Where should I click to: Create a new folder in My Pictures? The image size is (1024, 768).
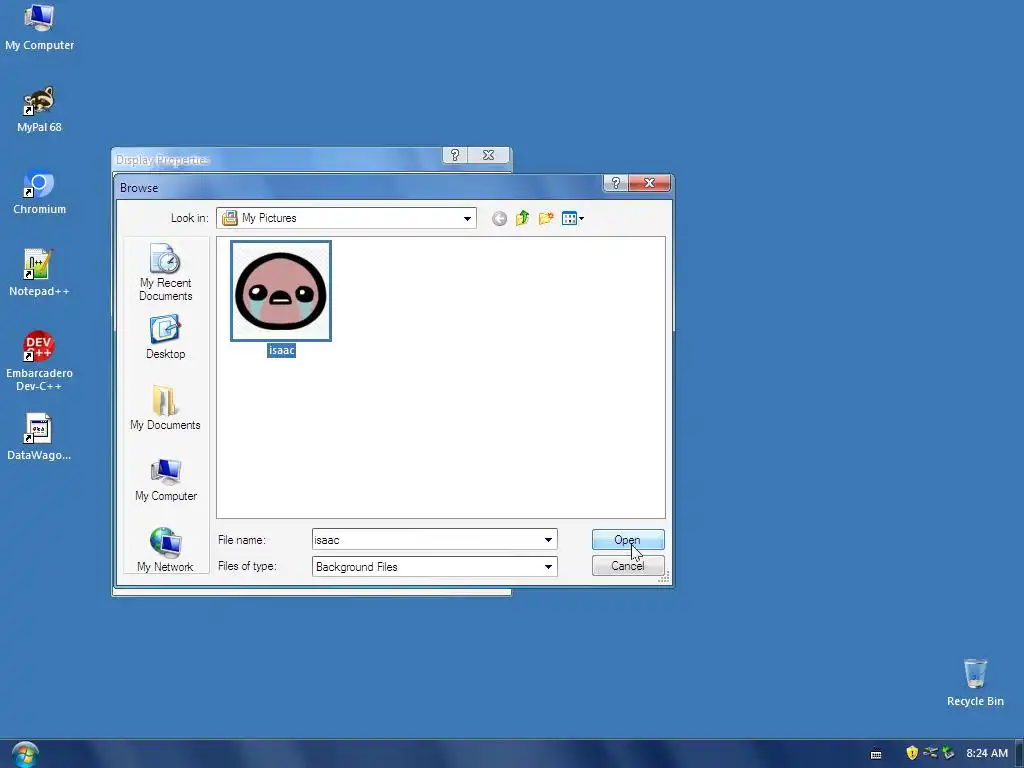pyautogui.click(x=546, y=218)
